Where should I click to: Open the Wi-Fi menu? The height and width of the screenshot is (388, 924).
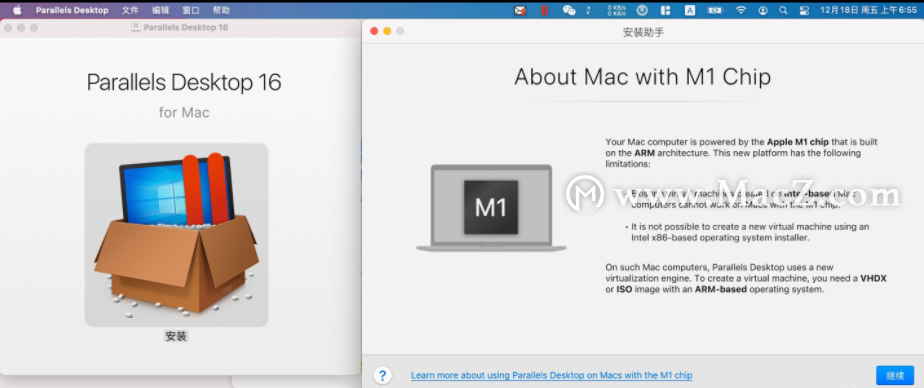(741, 10)
